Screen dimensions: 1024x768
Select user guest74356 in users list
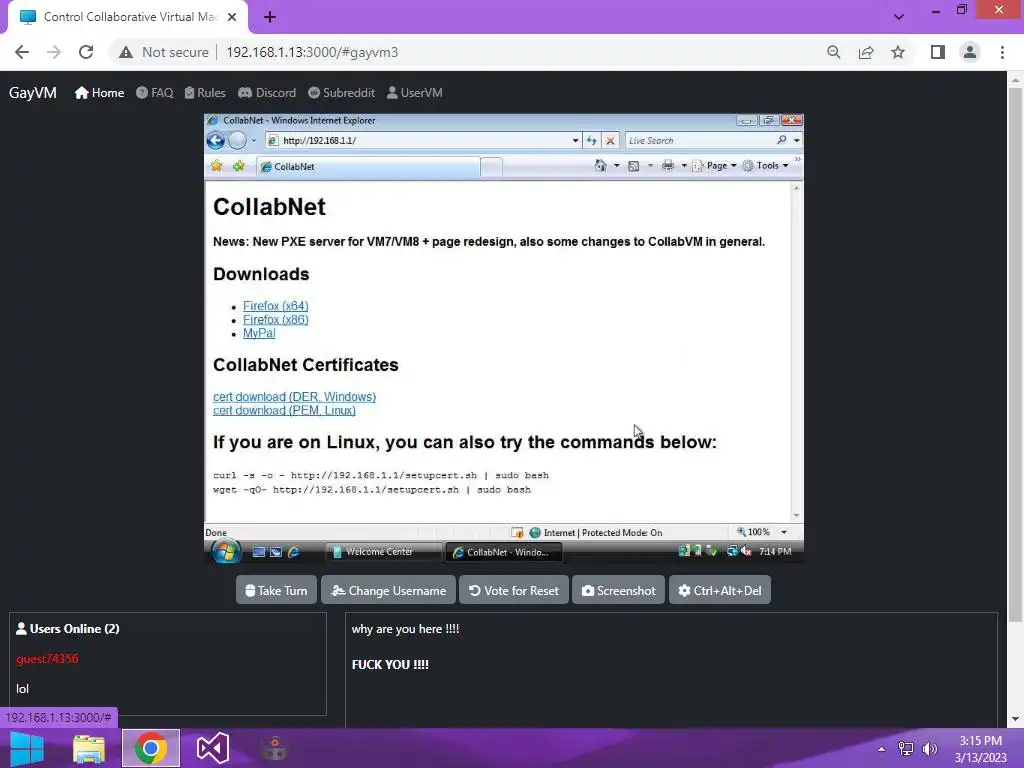[x=47, y=659]
